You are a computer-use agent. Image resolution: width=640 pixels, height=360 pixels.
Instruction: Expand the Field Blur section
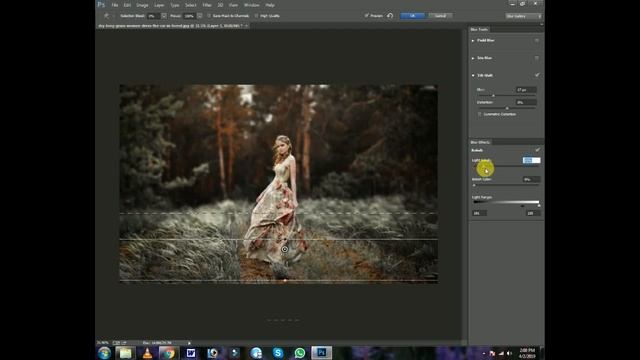(473, 40)
